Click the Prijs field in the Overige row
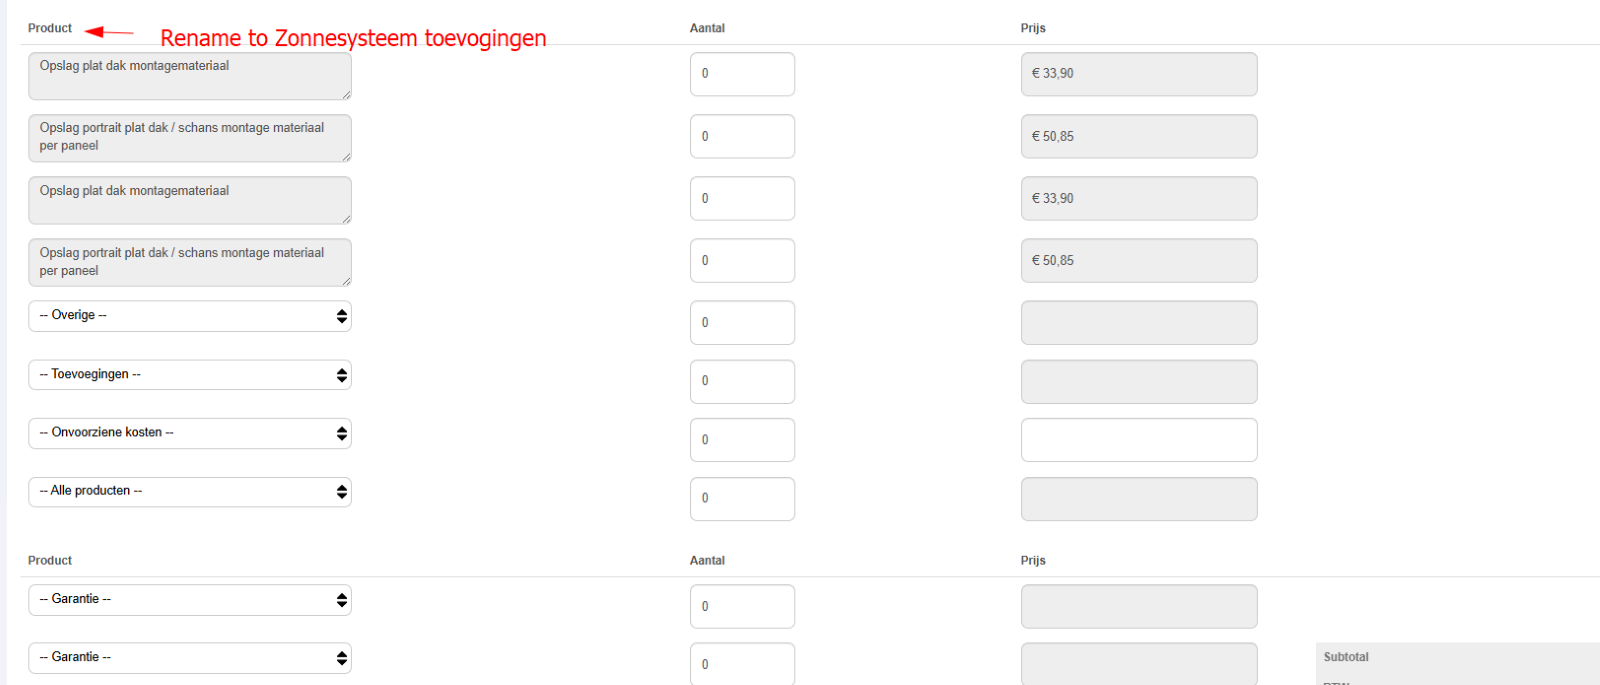This screenshot has width=1600, height=685. [1138, 323]
